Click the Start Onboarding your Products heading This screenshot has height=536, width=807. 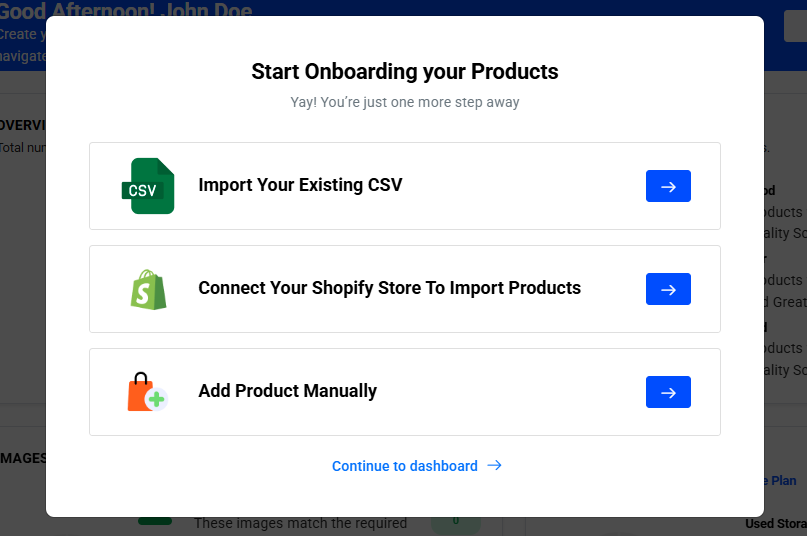pos(404,72)
